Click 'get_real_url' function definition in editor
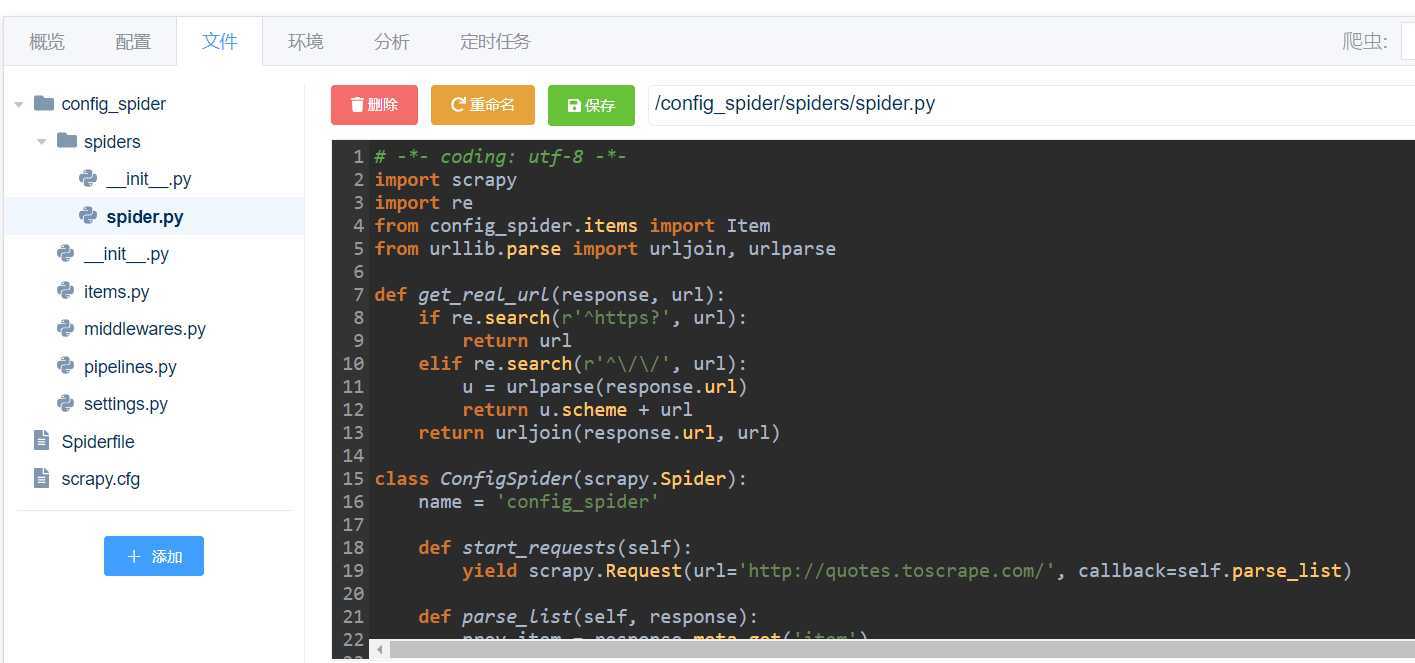The width and height of the screenshot is (1415, 663). (549, 295)
